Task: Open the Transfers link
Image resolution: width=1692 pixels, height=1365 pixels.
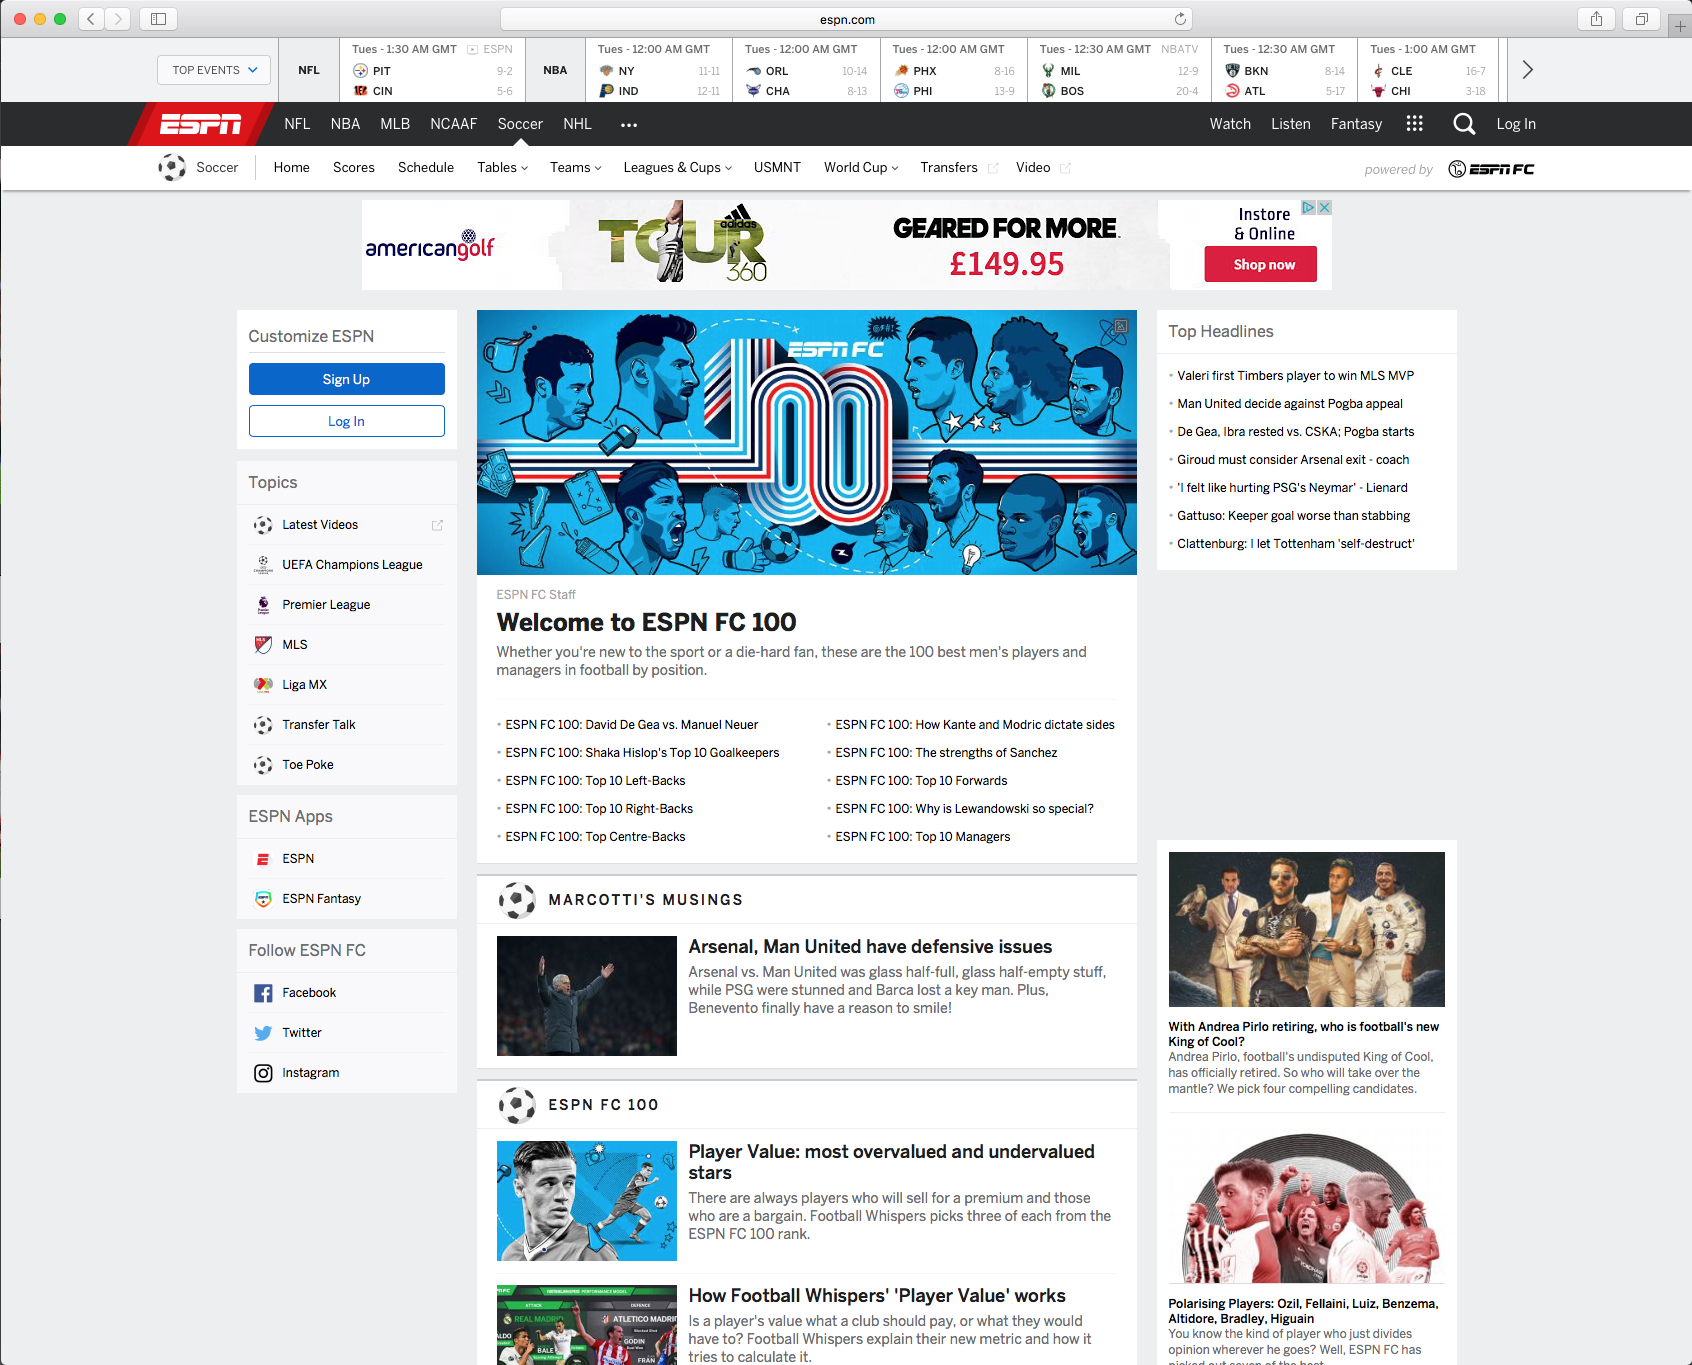Action: pos(949,167)
